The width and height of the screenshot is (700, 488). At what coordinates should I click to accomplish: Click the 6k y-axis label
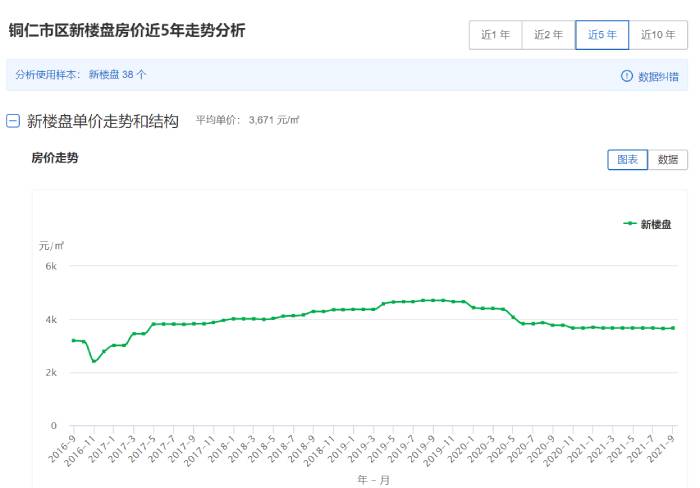click(51, 267)
